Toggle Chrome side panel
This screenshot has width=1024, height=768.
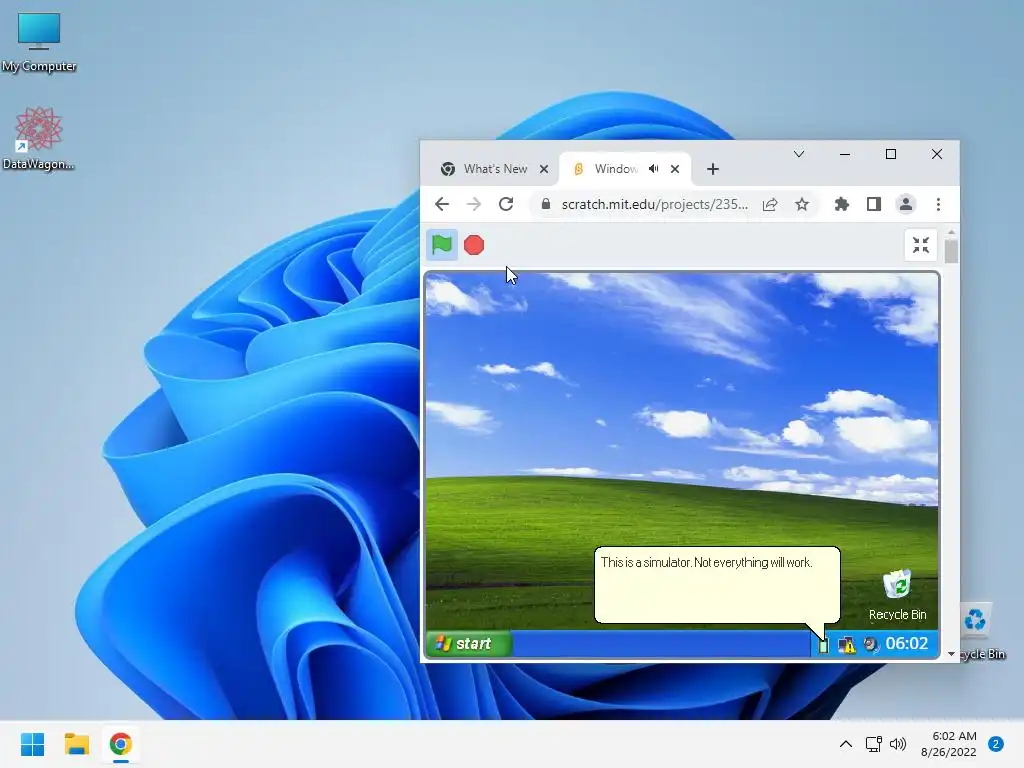[874, 204]
